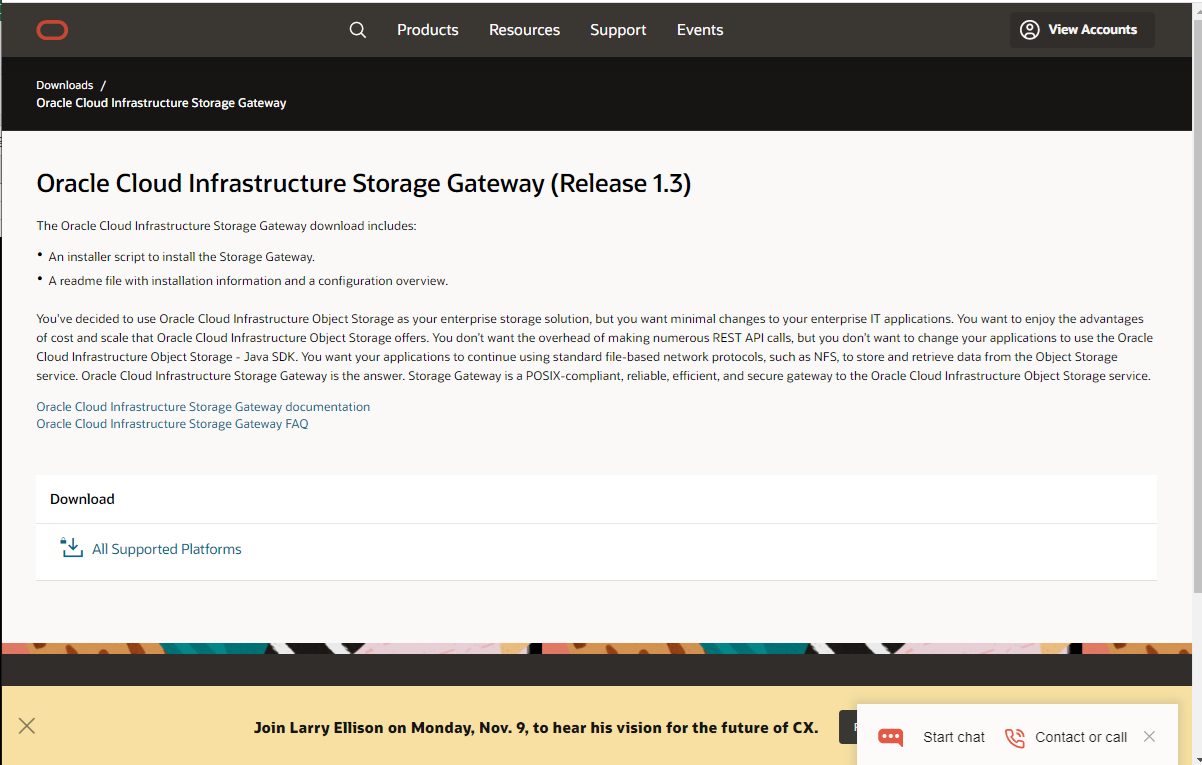Select the Start chat text
The image size is (1202, 765).
pos(953,737)
